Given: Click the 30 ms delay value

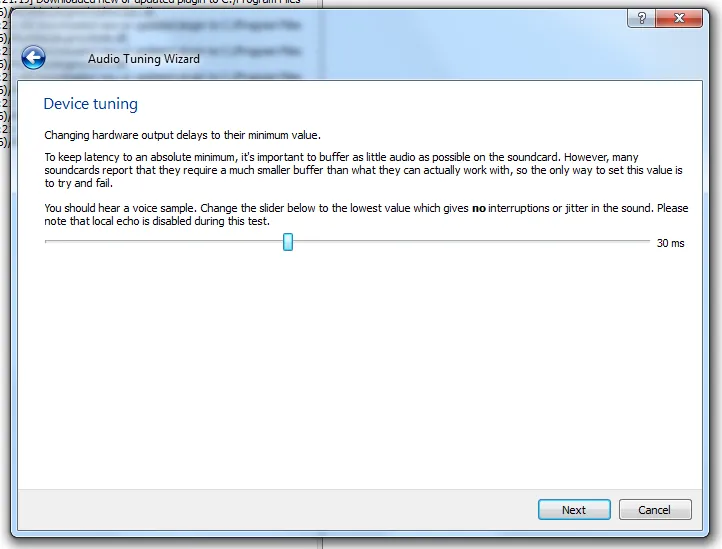Looking at the screenshot, I should click(x=670, y=243).
